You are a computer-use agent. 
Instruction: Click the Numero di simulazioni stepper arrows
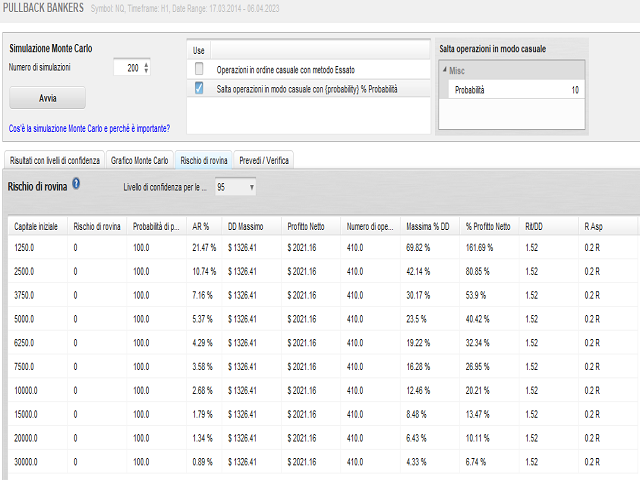(x=146, y=67)
